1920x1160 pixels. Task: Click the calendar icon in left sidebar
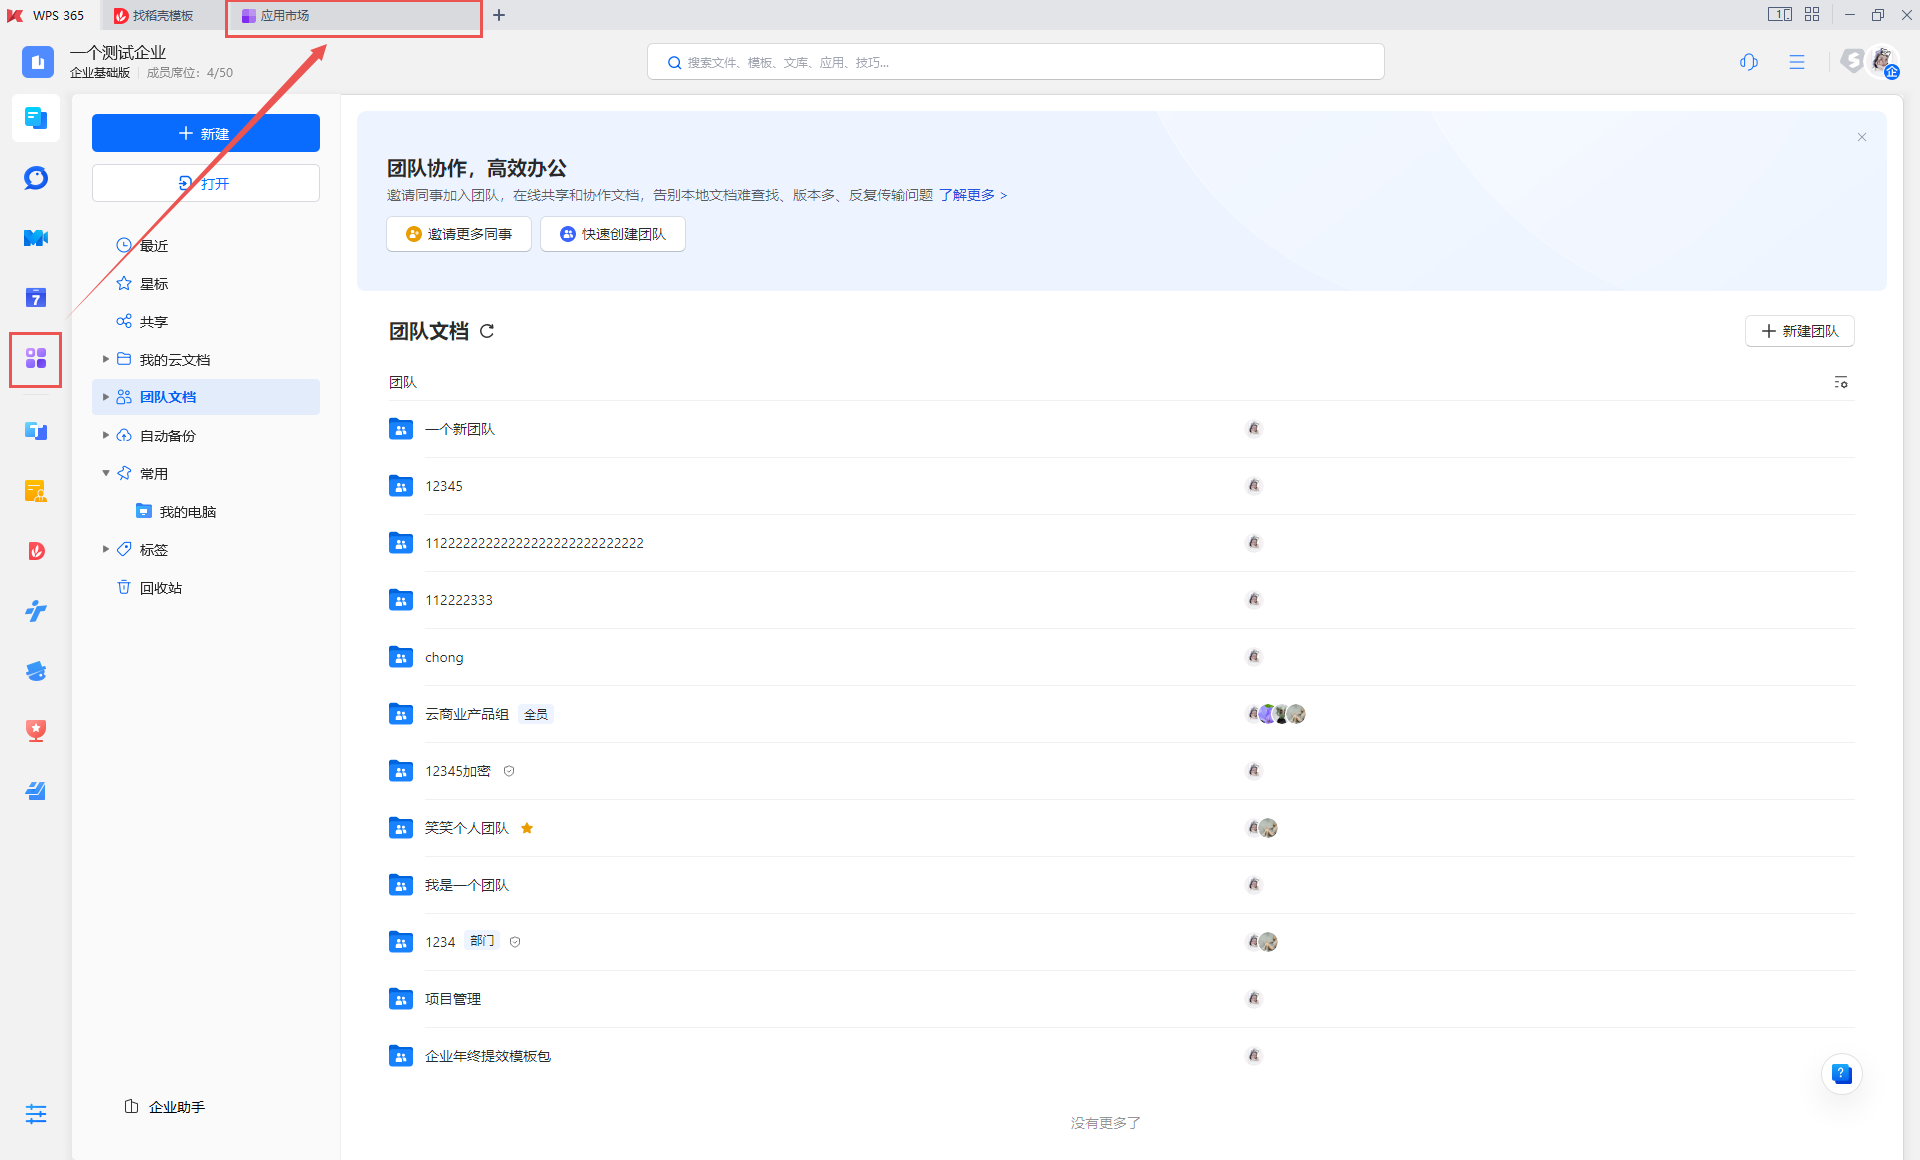point(36,297)
